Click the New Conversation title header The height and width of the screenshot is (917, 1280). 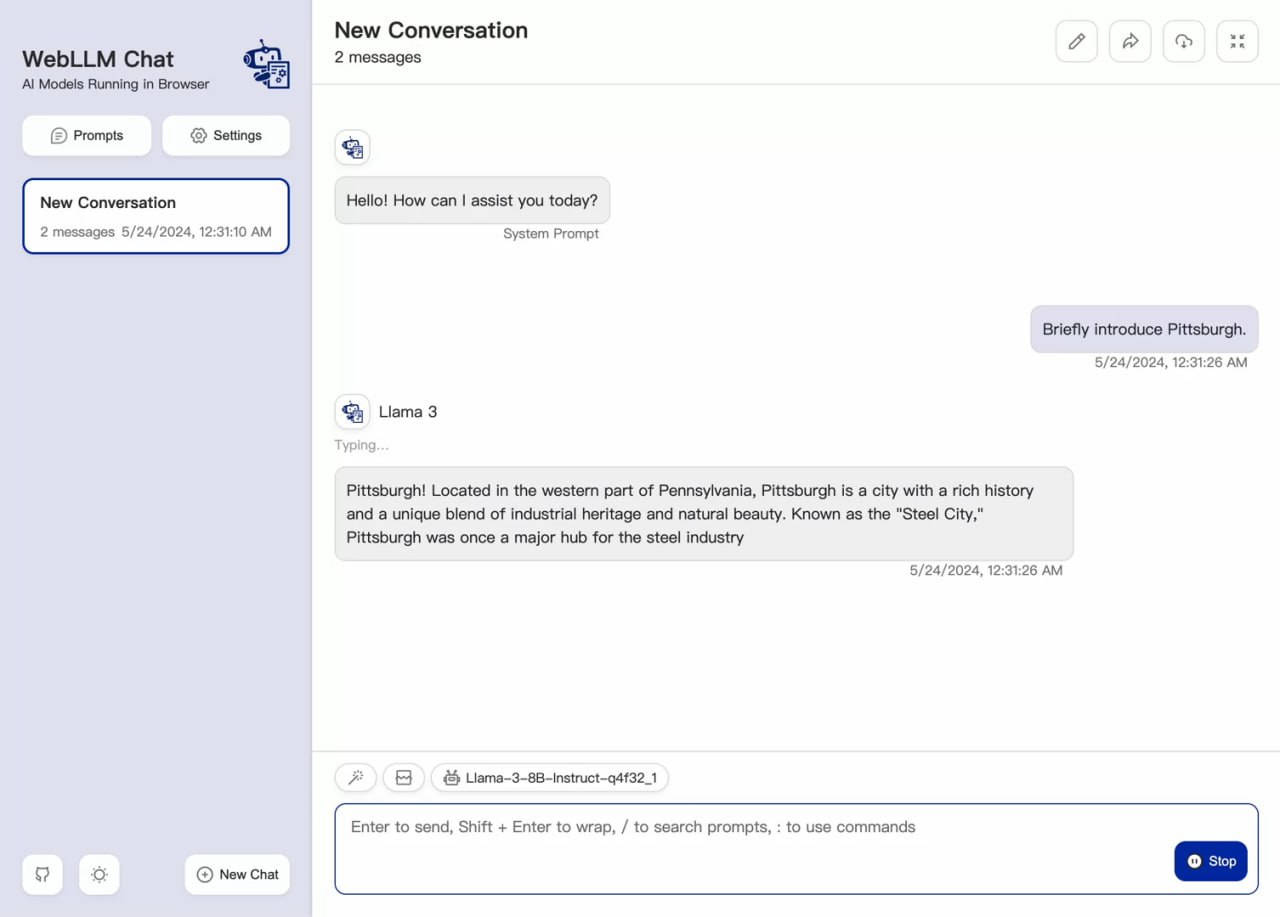(x=431, y=30)
